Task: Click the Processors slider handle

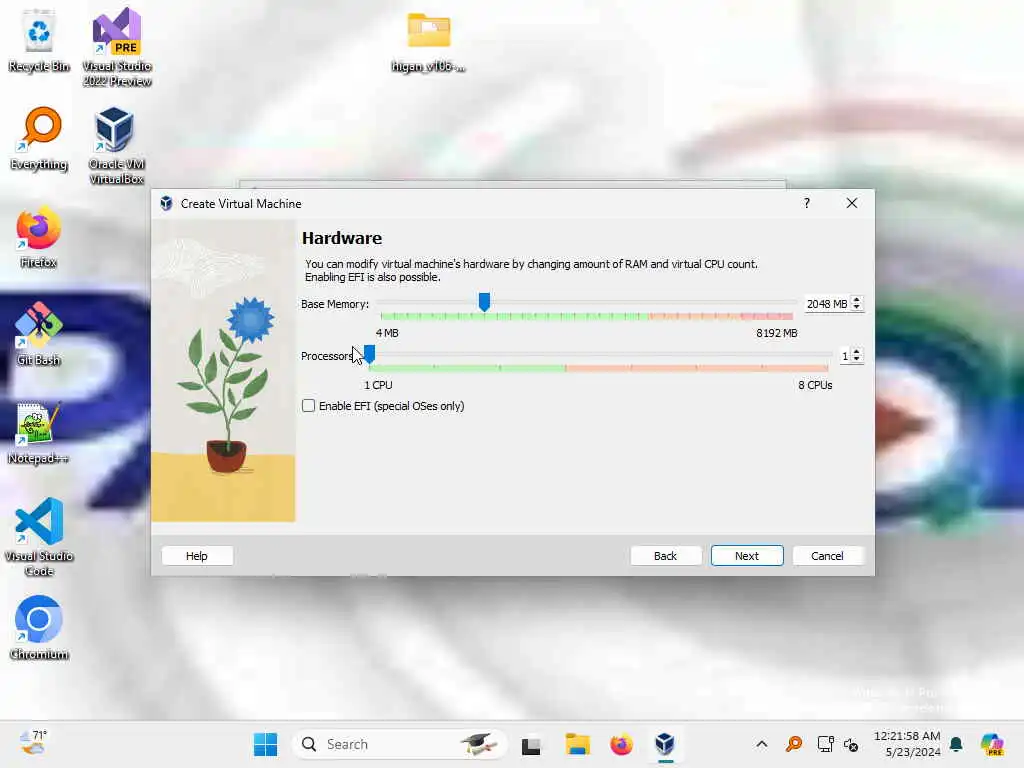Action: (369, 354)
